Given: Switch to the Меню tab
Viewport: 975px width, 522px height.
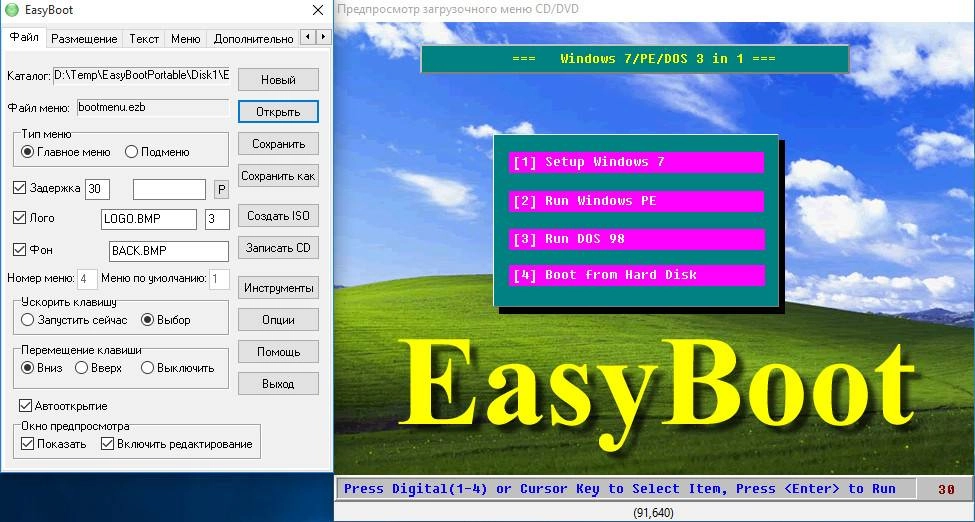Looking at the screenshot, I should (185, 39).
